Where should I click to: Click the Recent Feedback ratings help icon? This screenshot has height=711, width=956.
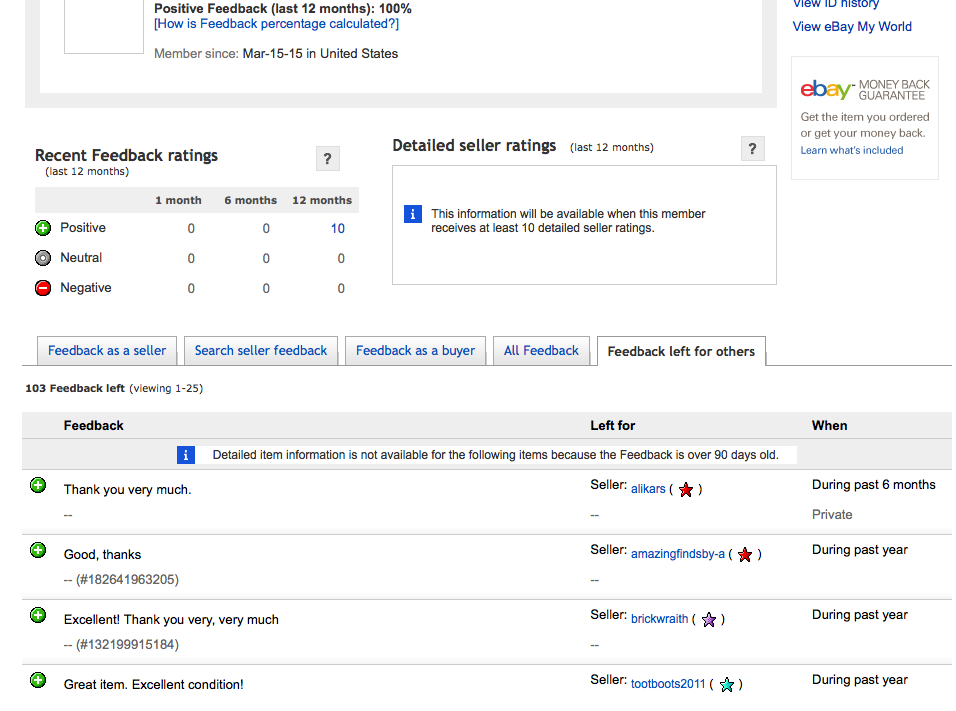[x=327, y=159]
